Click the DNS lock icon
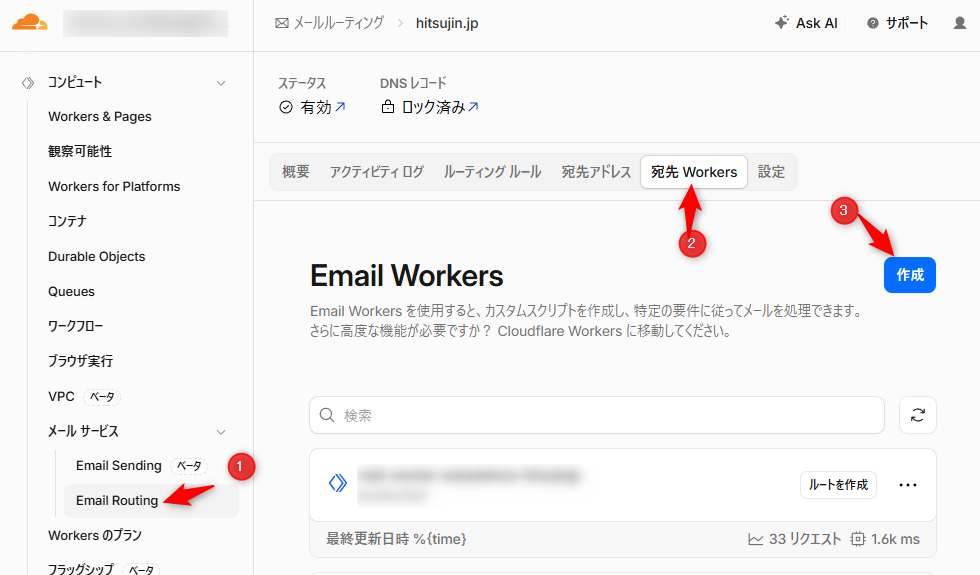The height and width of the screenshot is (575, 980). pos(388,107)
